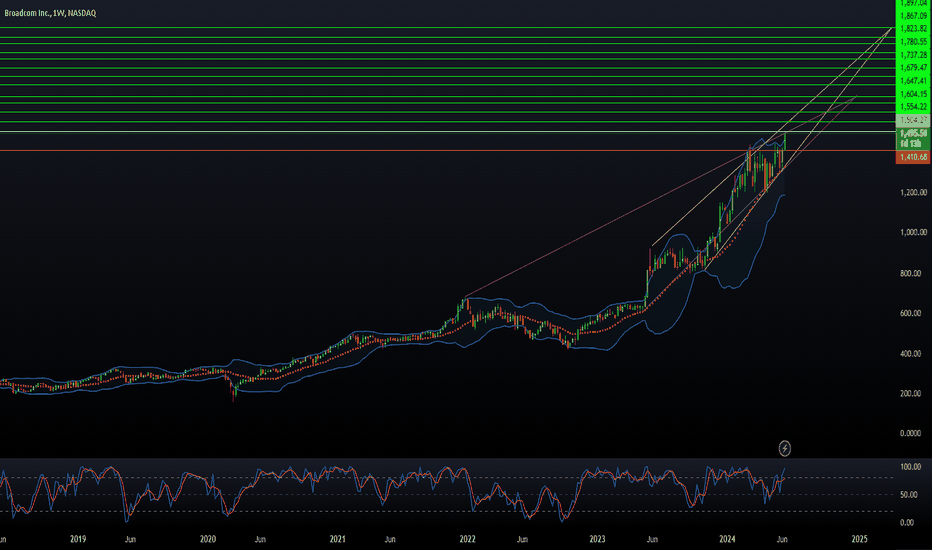Click the 1,000.00 axis value
The width and height of the screenshot is (932, 550).
click(914, 232)
